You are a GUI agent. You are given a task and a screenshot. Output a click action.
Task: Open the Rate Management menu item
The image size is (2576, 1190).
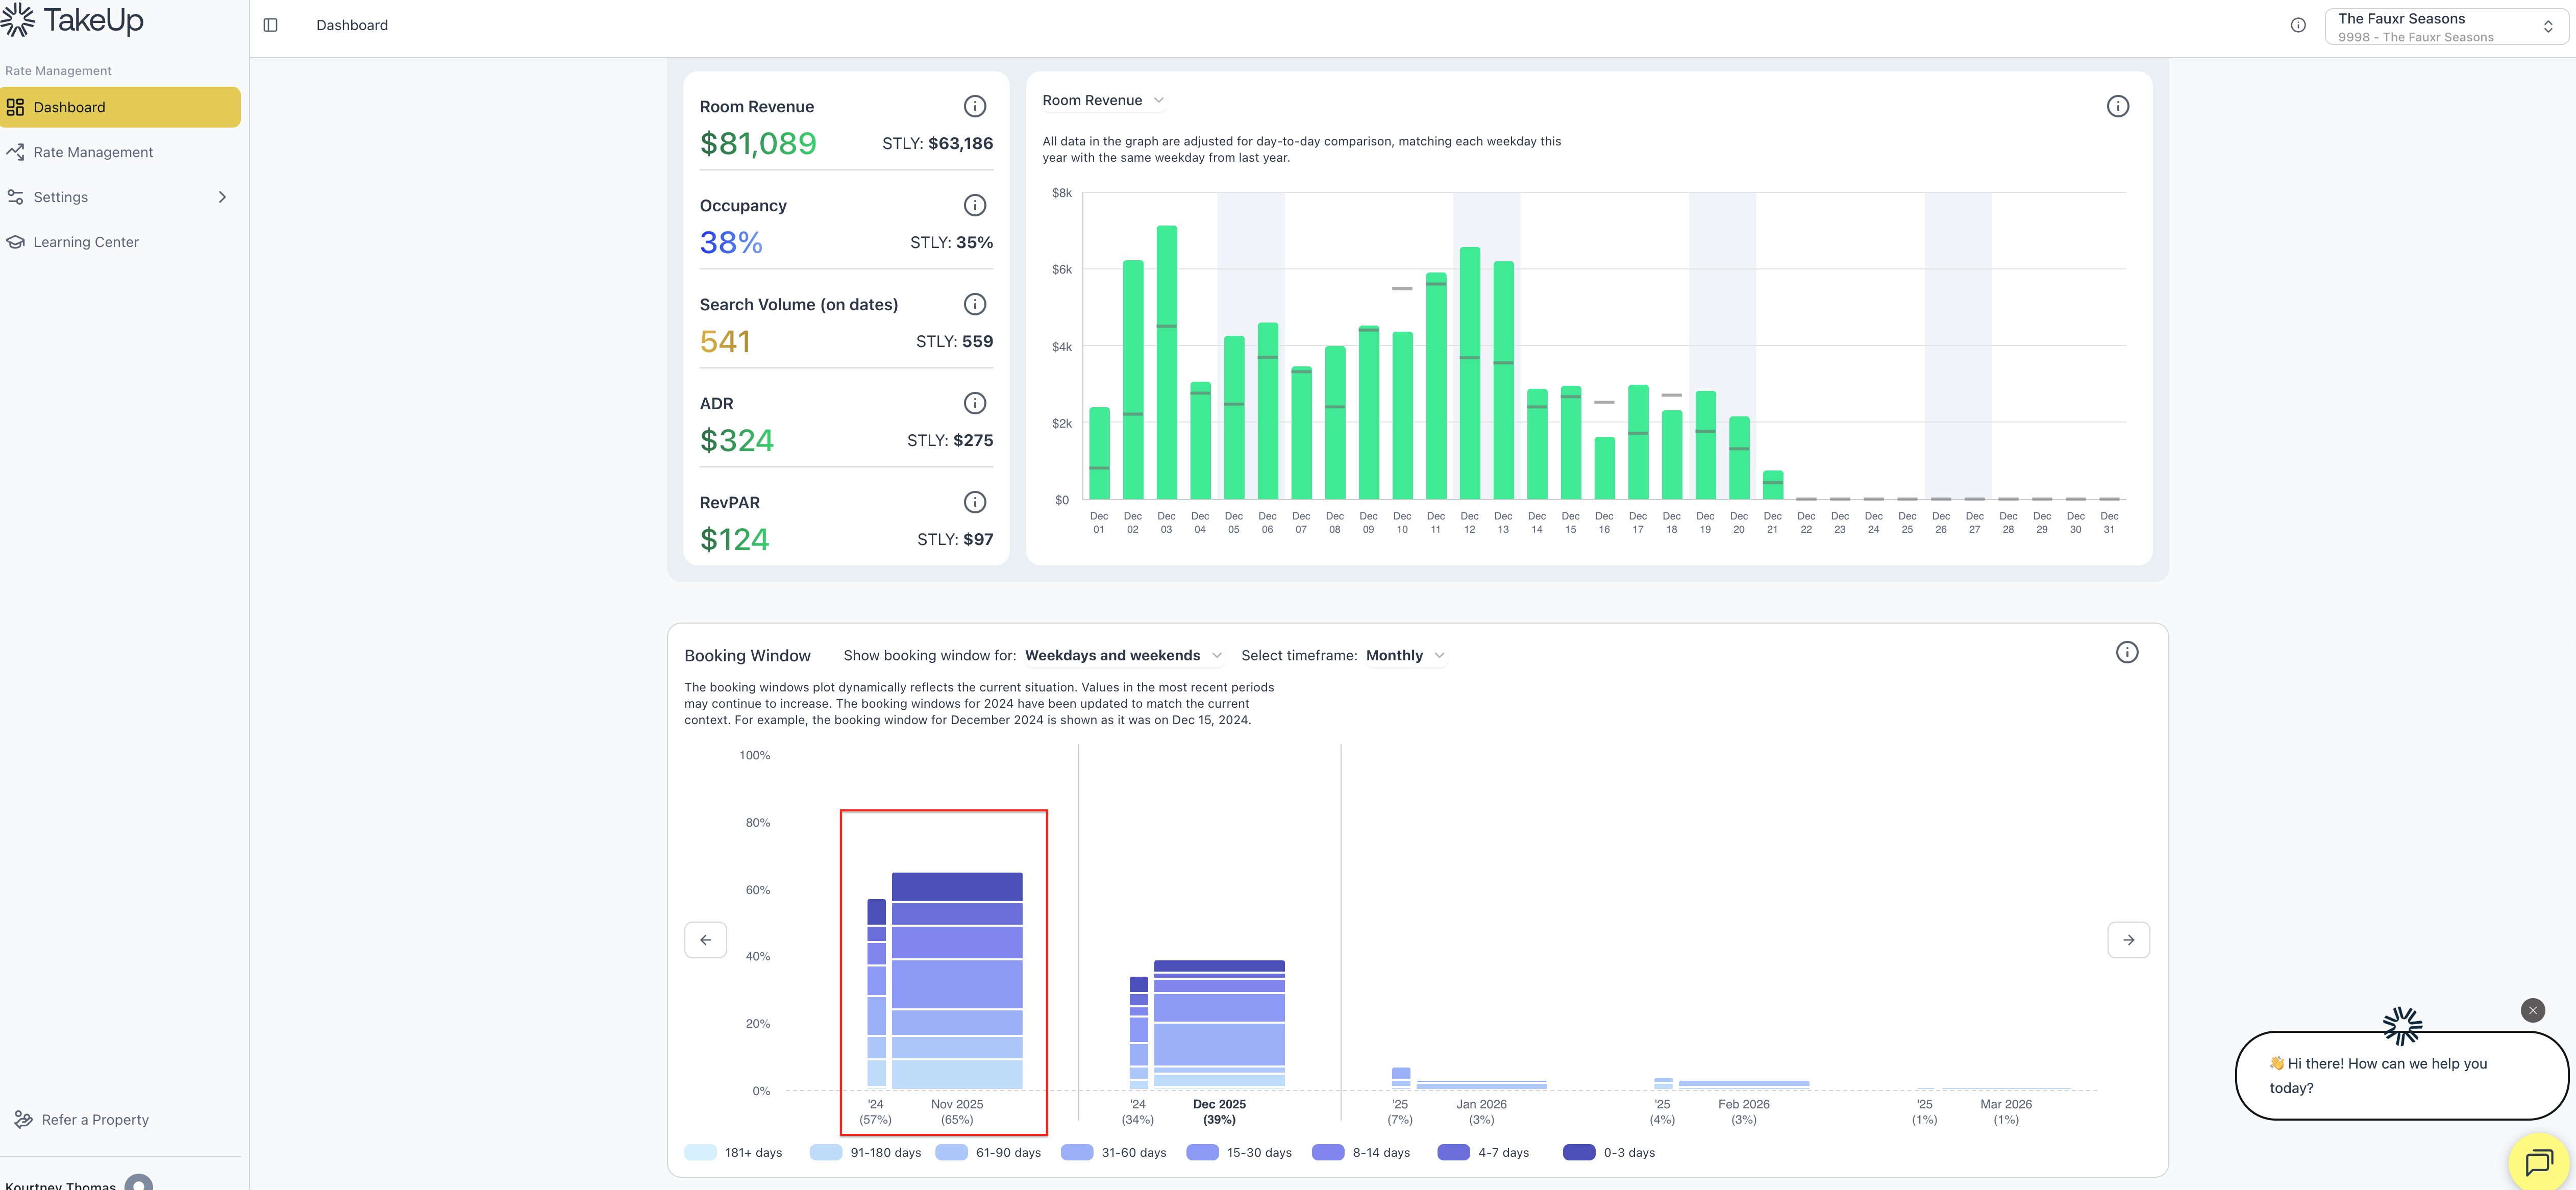[x=93, y=152]
